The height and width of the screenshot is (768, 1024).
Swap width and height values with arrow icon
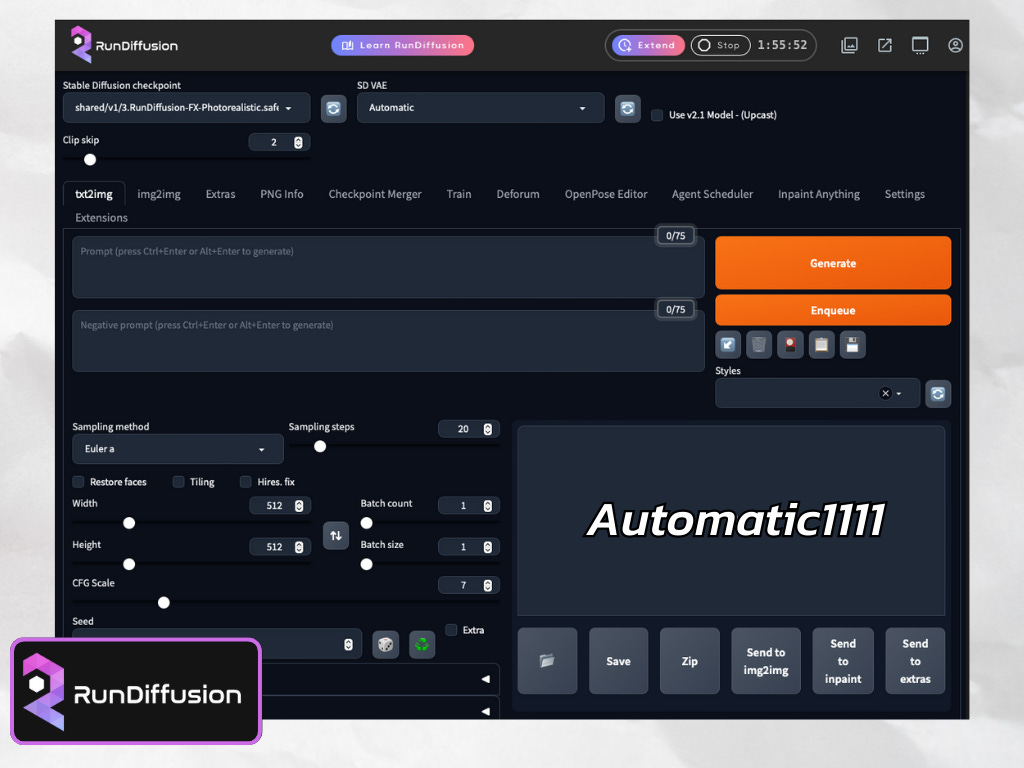[335, 536]
